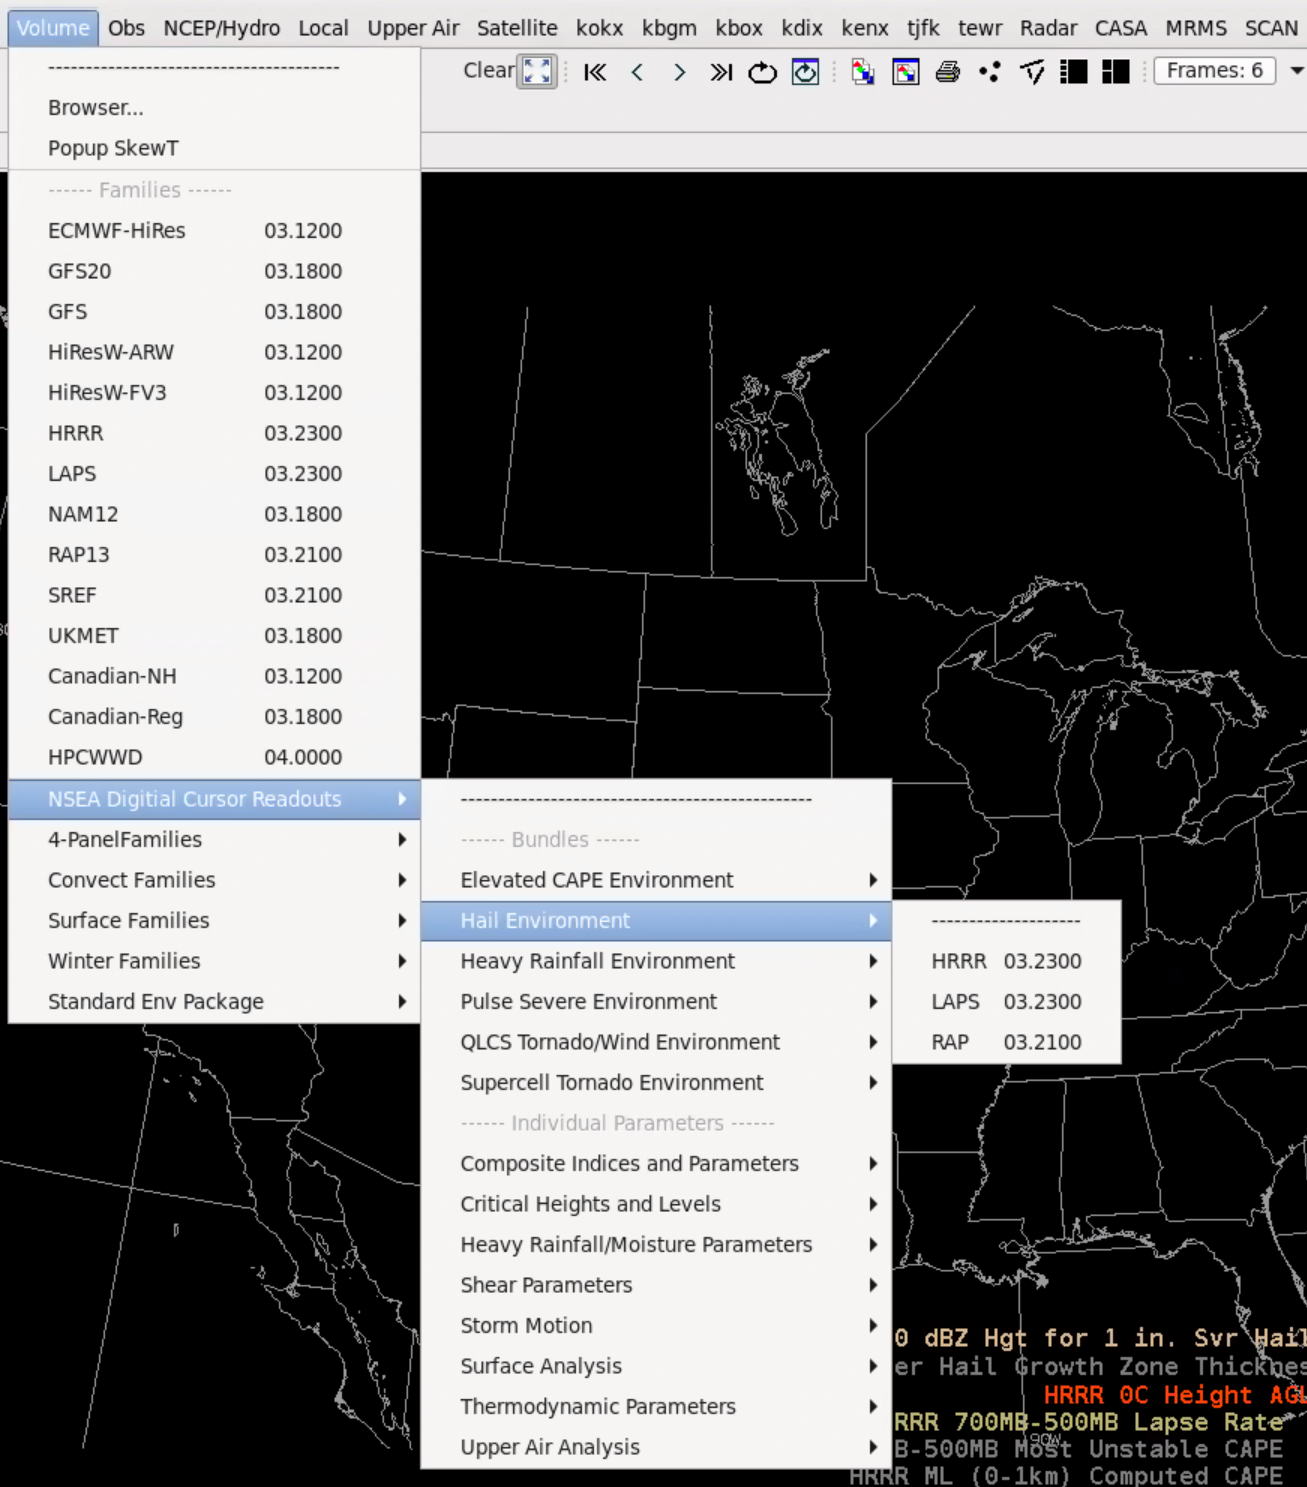1307x1487 pixels.
Task: Choose RAP 03.2100 in Hail submenu
Action: 1006,1042
